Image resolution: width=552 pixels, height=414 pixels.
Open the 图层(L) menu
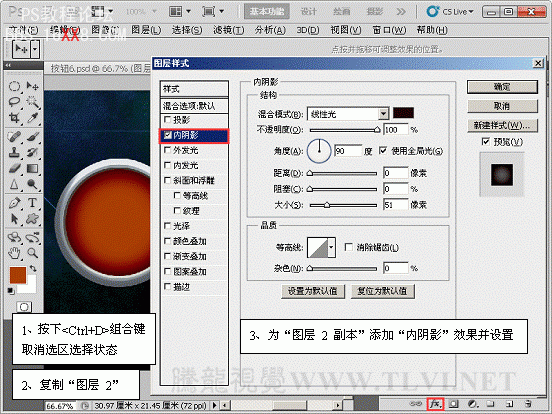pyautogui.click(x=146, y=30)
